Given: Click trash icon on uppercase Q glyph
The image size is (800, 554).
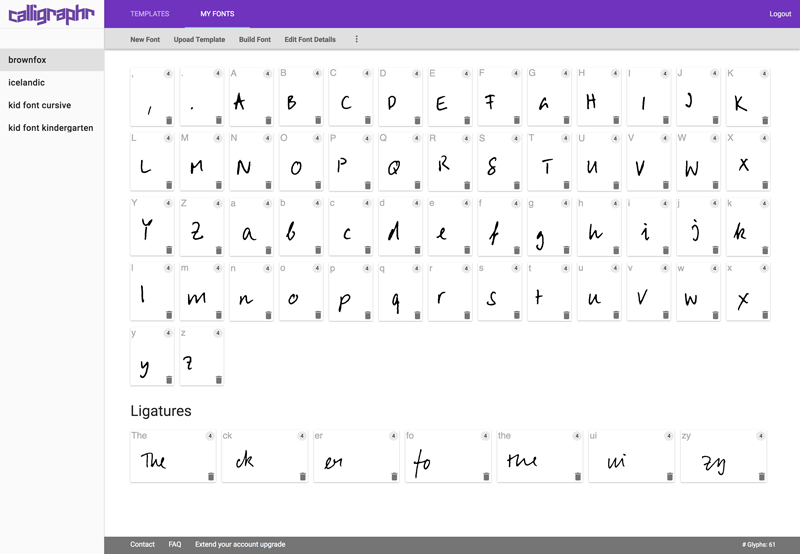Looking at the screenshot, I should pyautogui.click(x=417, y=186).
